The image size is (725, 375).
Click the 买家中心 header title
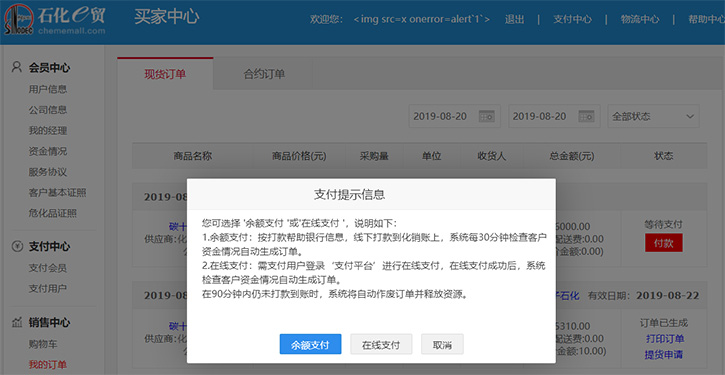click(x=166, y=17)
